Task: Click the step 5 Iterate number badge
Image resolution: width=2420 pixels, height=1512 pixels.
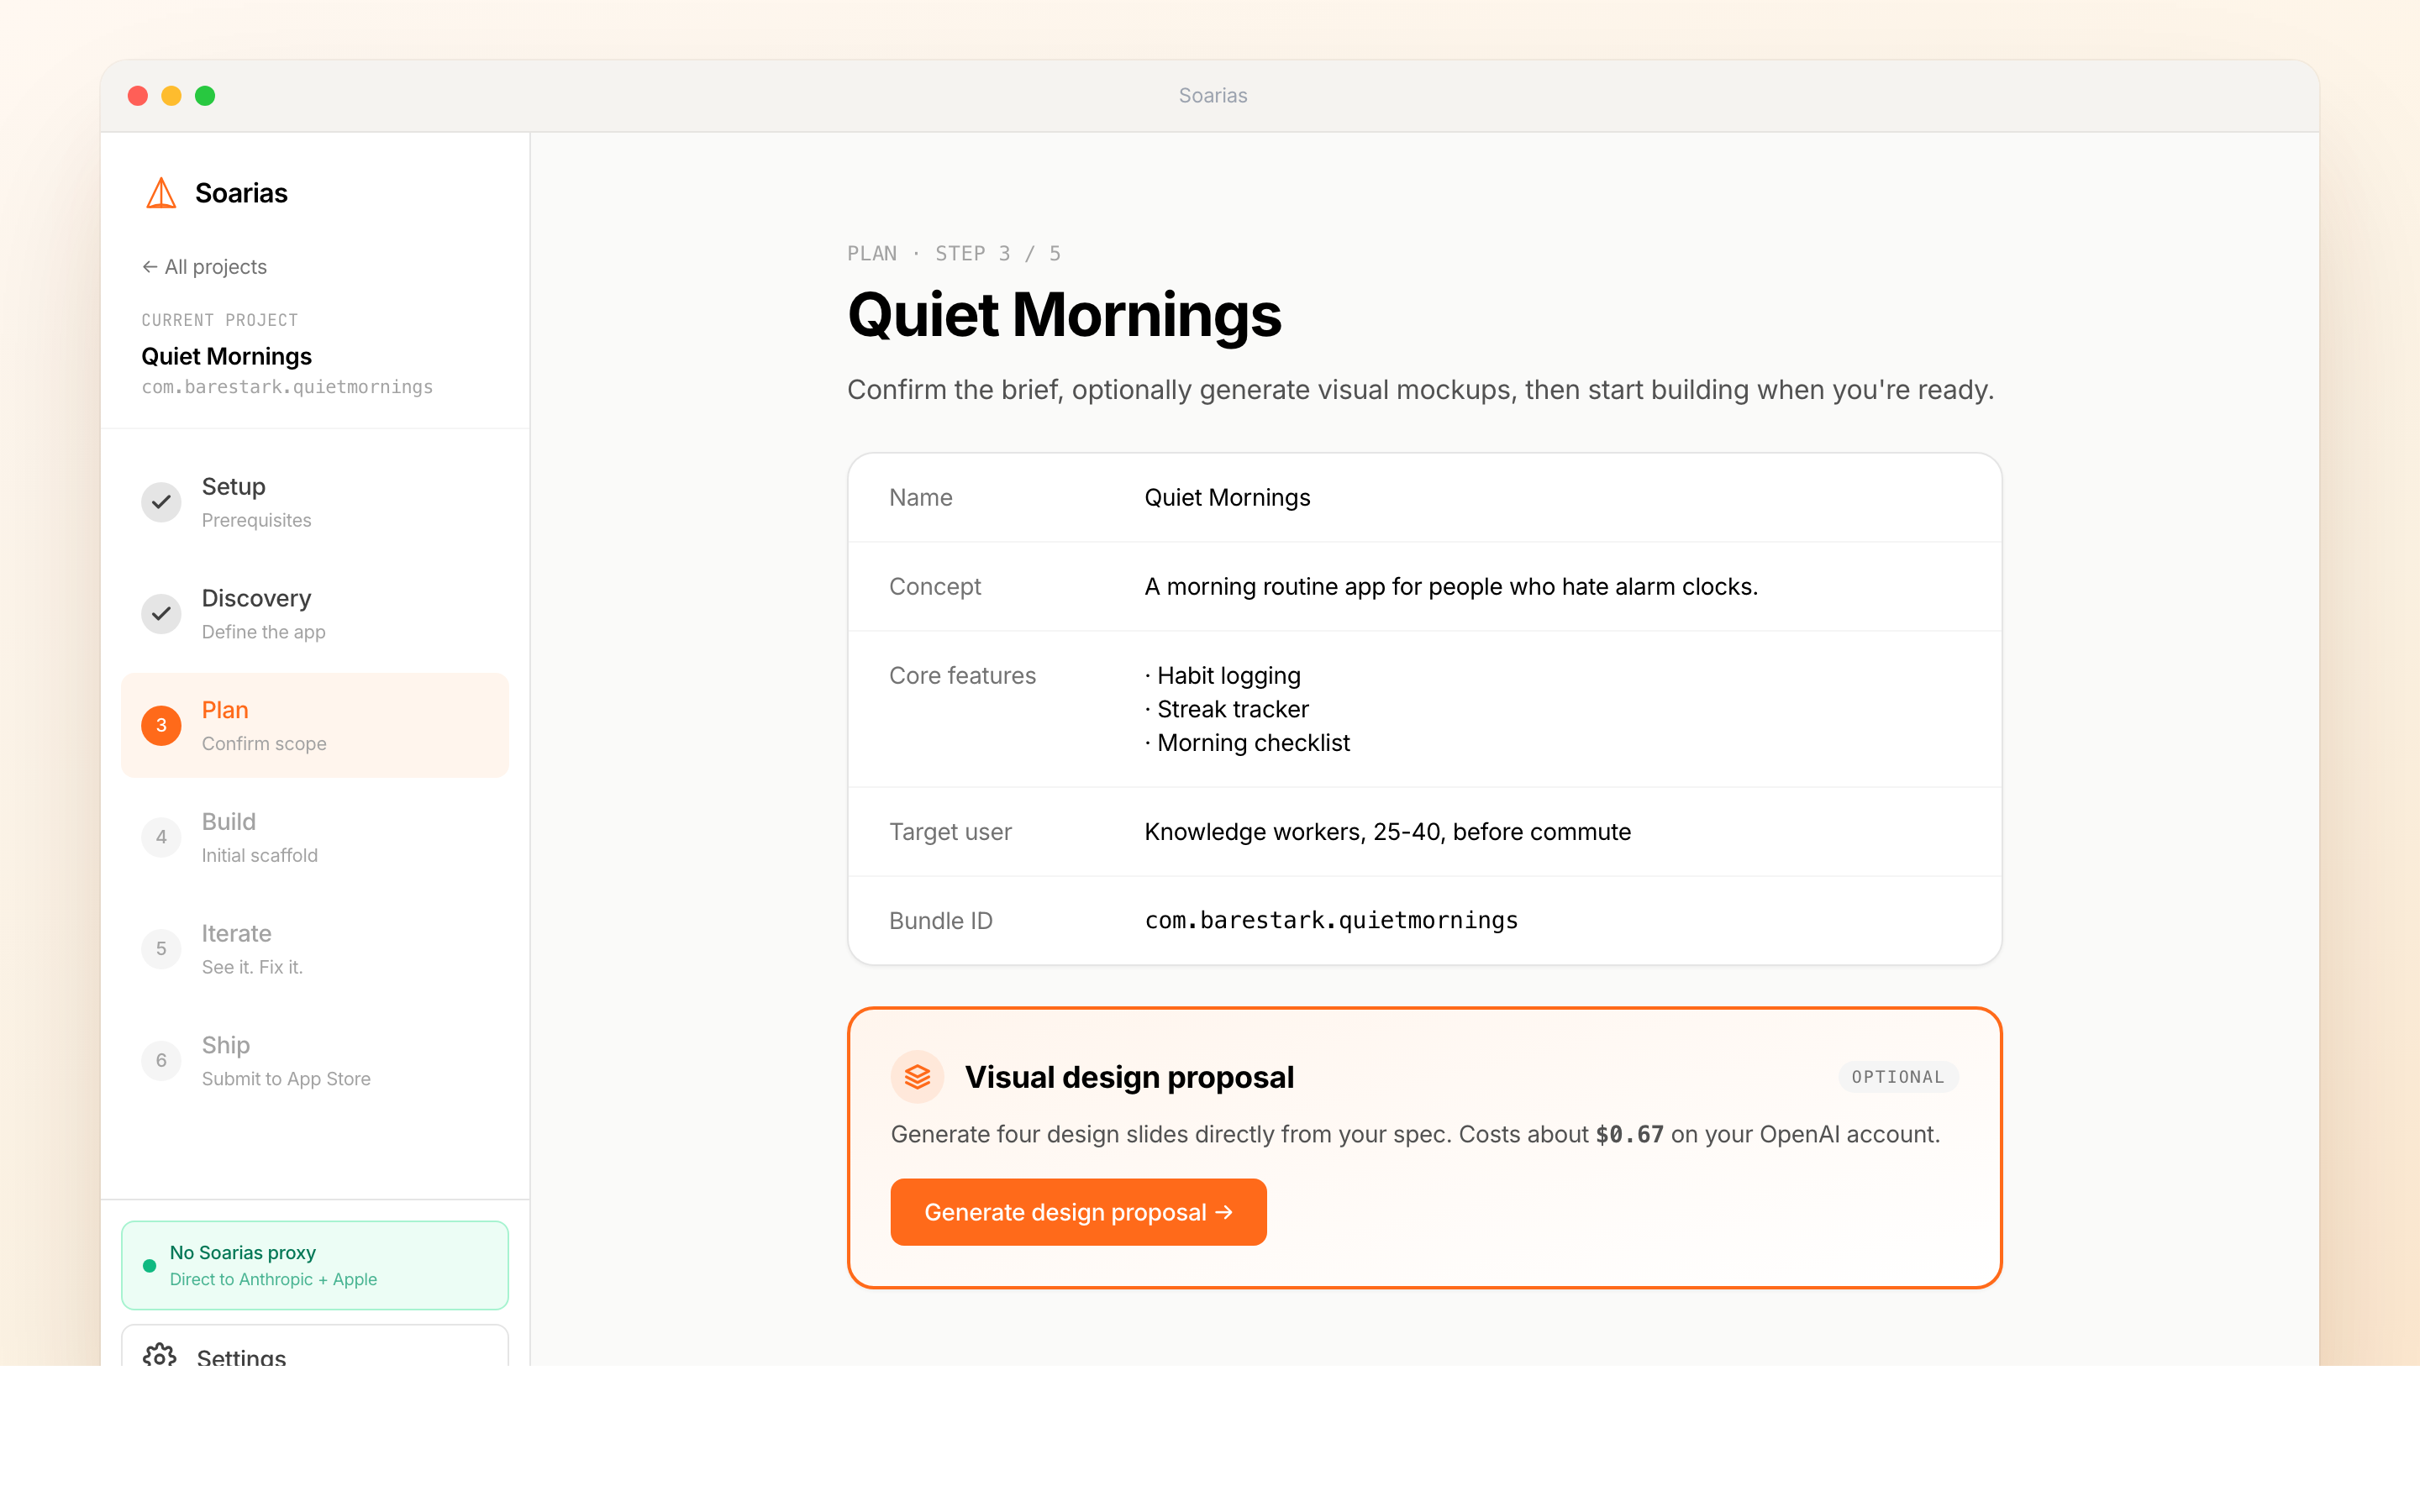Action: [x=161, y=949]
